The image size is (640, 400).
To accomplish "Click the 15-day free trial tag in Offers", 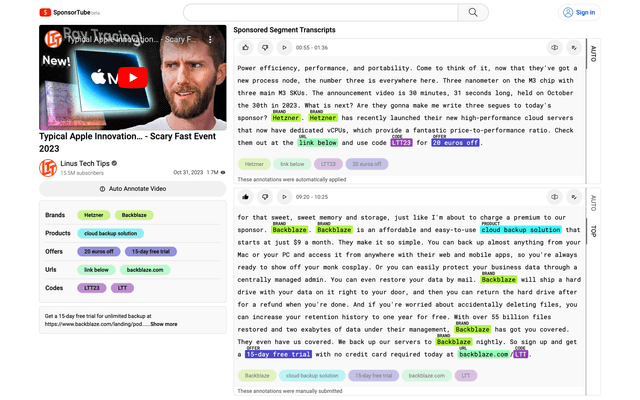I will (x=151, y=251).
